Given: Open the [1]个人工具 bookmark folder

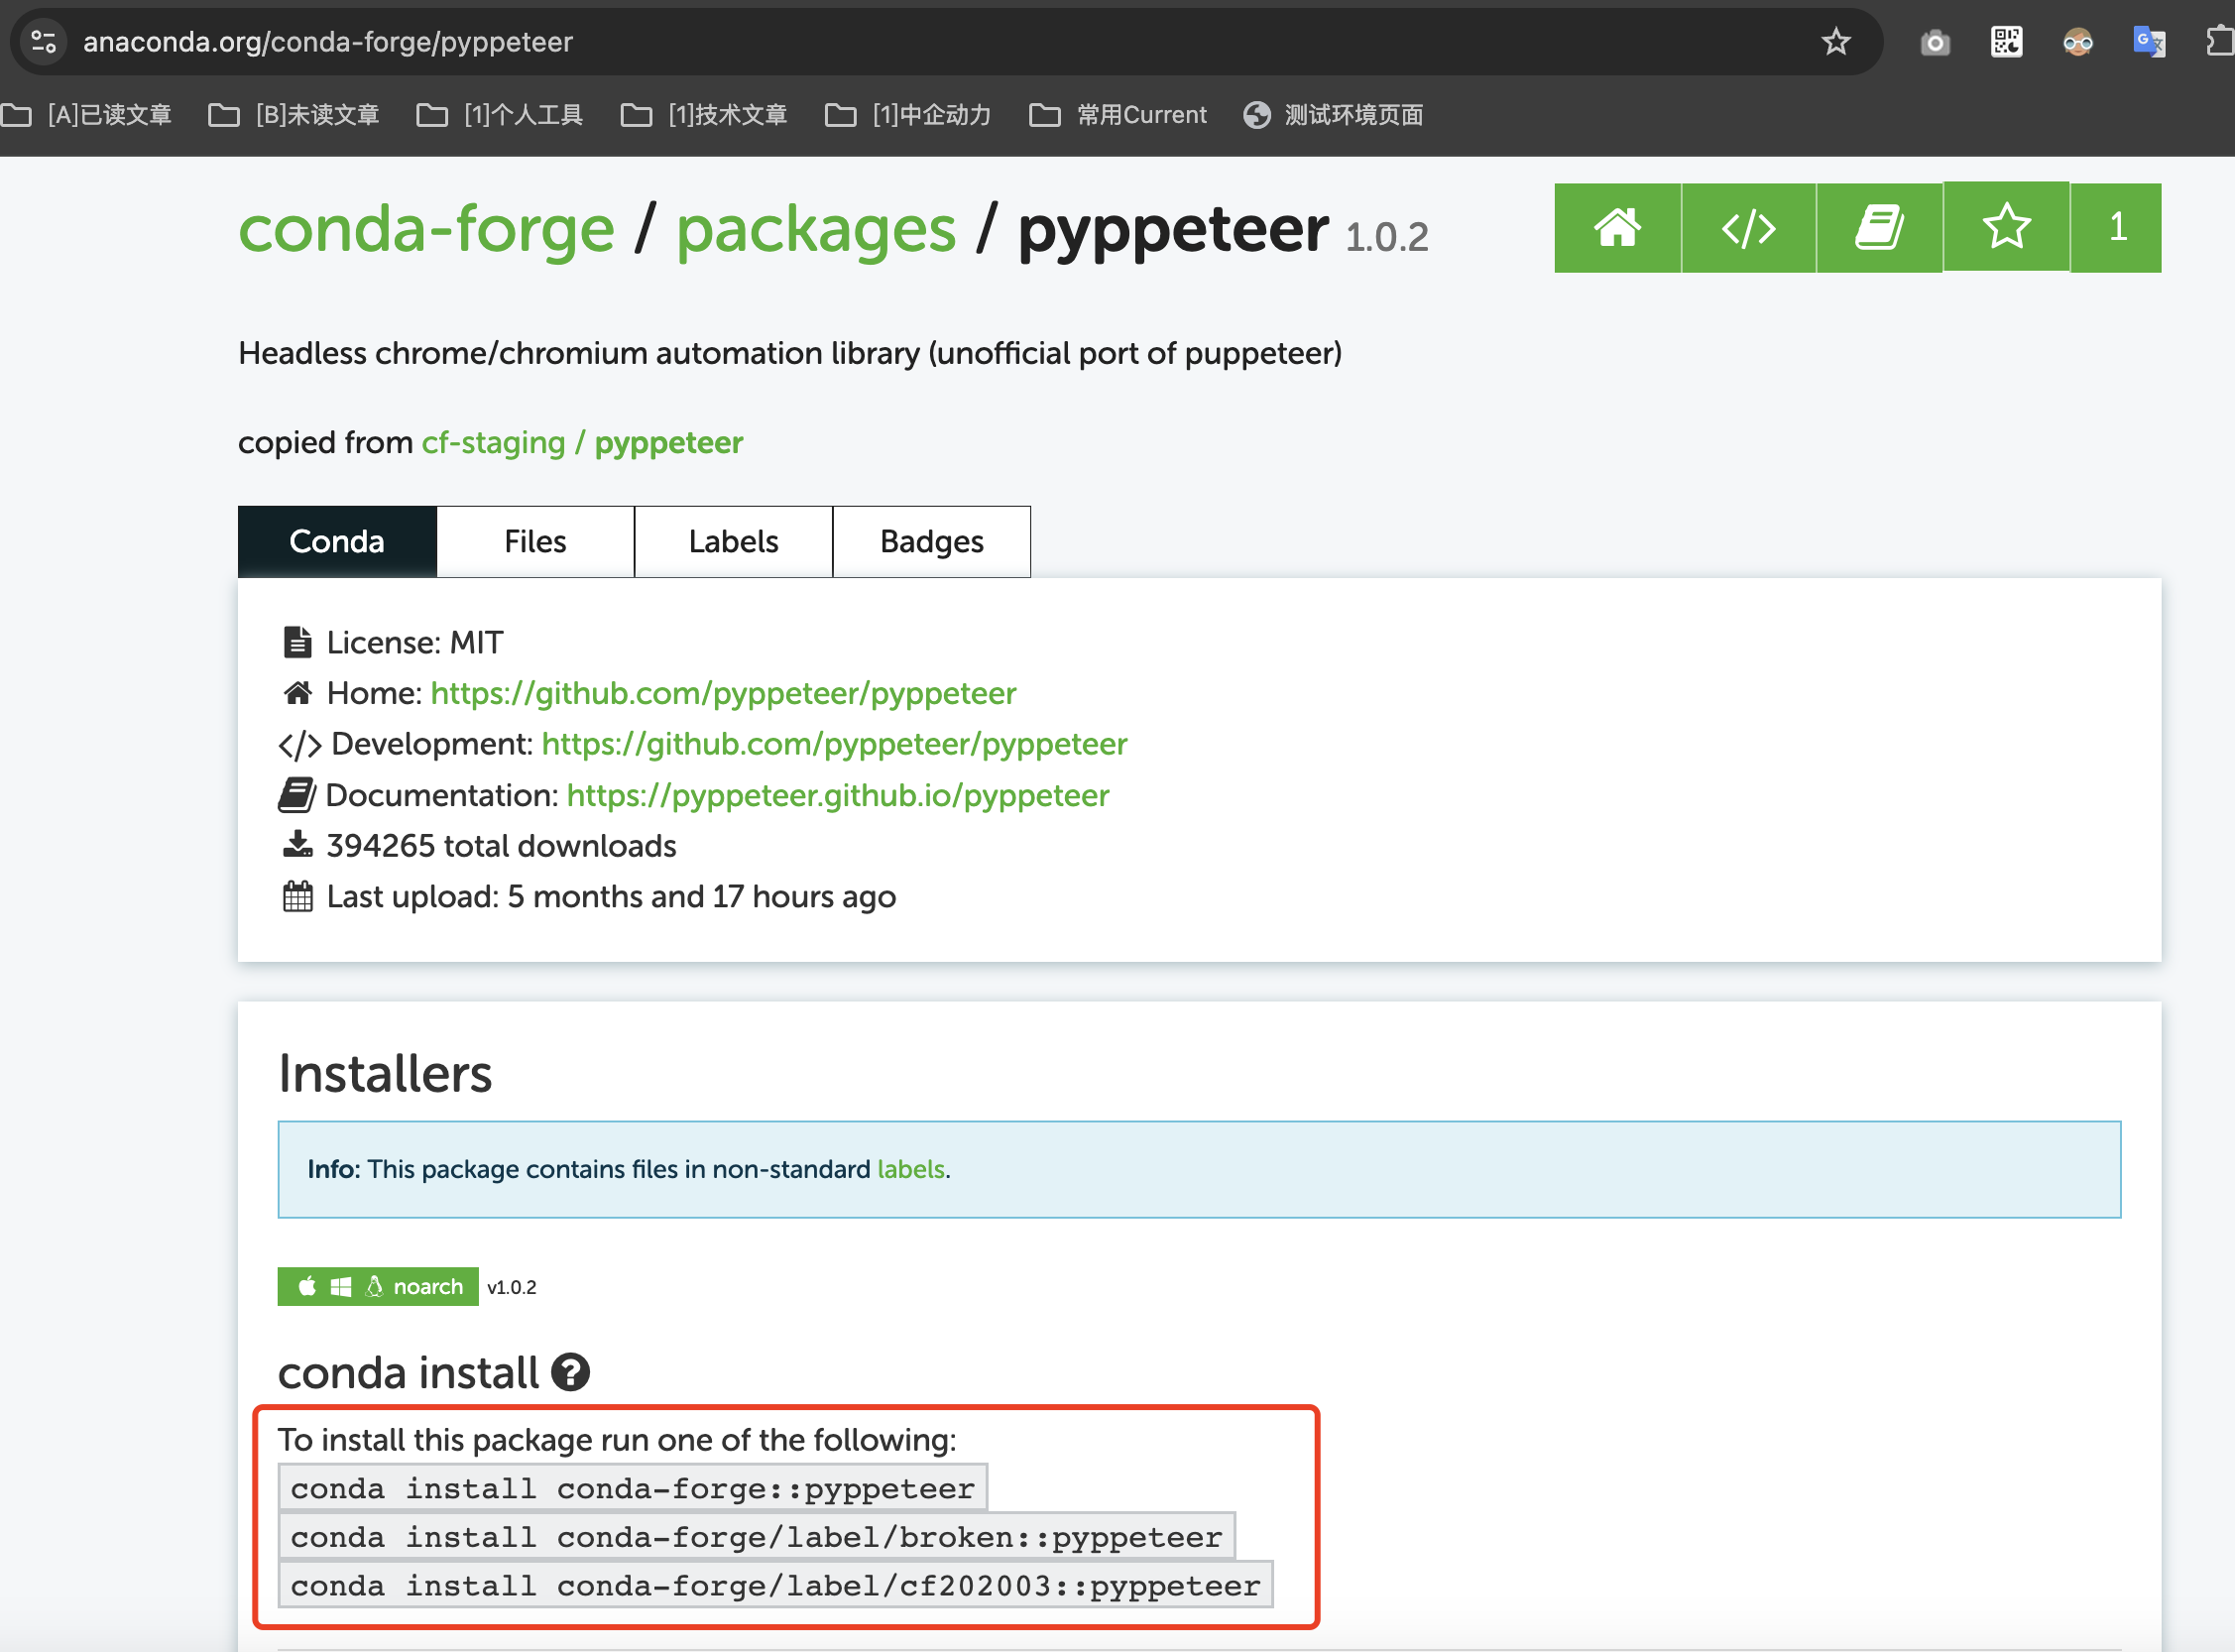Looking at the screenshot, I should tap(499, 115).
